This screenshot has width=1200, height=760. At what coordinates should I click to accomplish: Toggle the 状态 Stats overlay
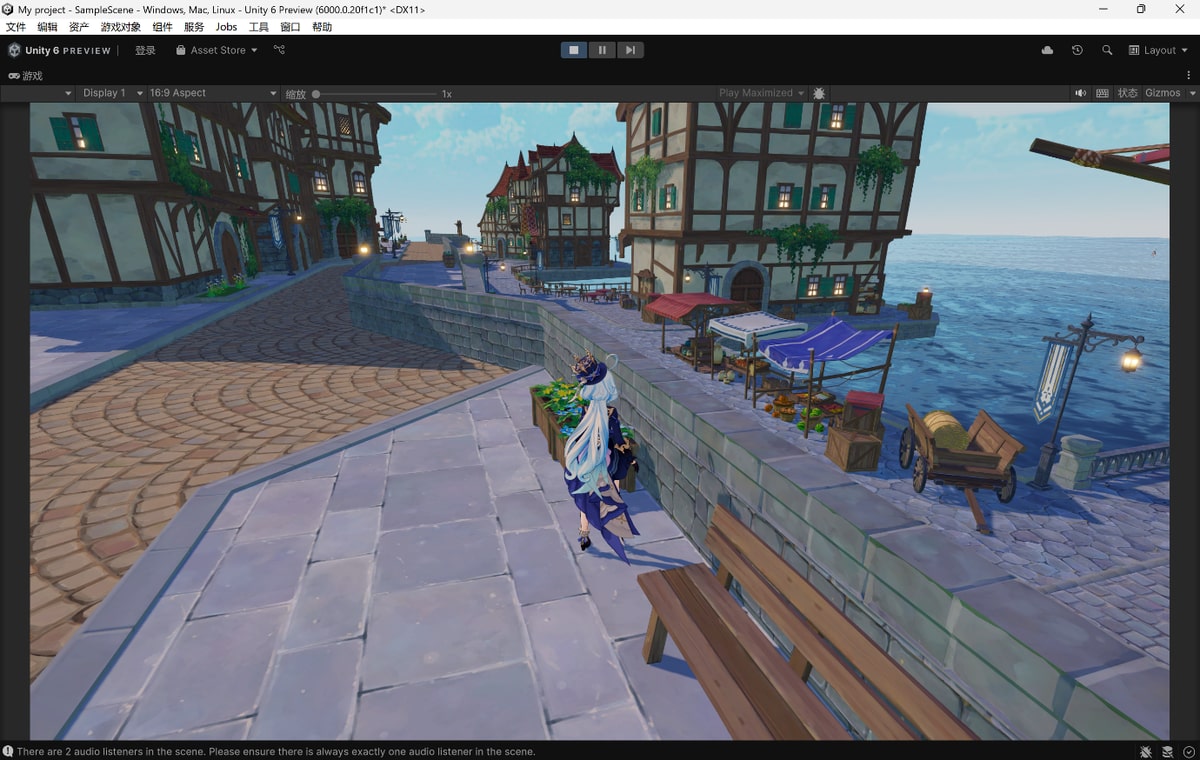click(x=1128, y=93)
